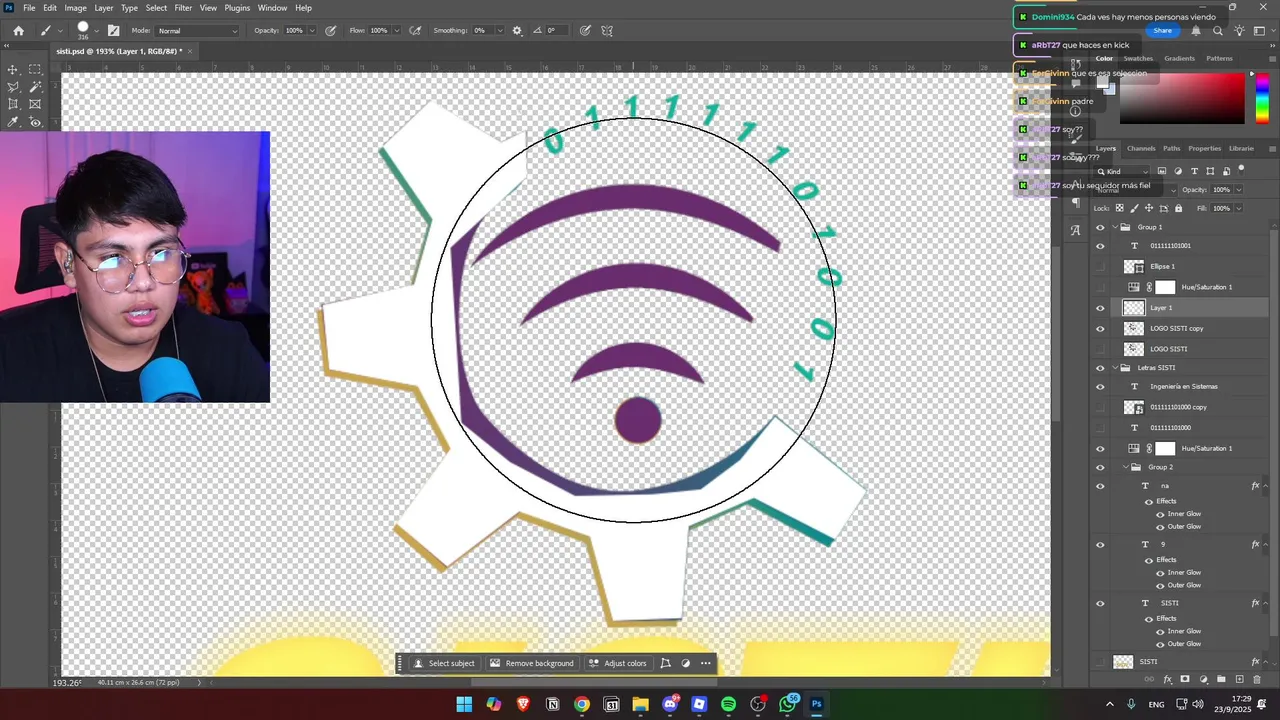Toggle pressure for opacity icon
Image resolution: width=1280 pixels, height=720 pixels.
(331, 31)
